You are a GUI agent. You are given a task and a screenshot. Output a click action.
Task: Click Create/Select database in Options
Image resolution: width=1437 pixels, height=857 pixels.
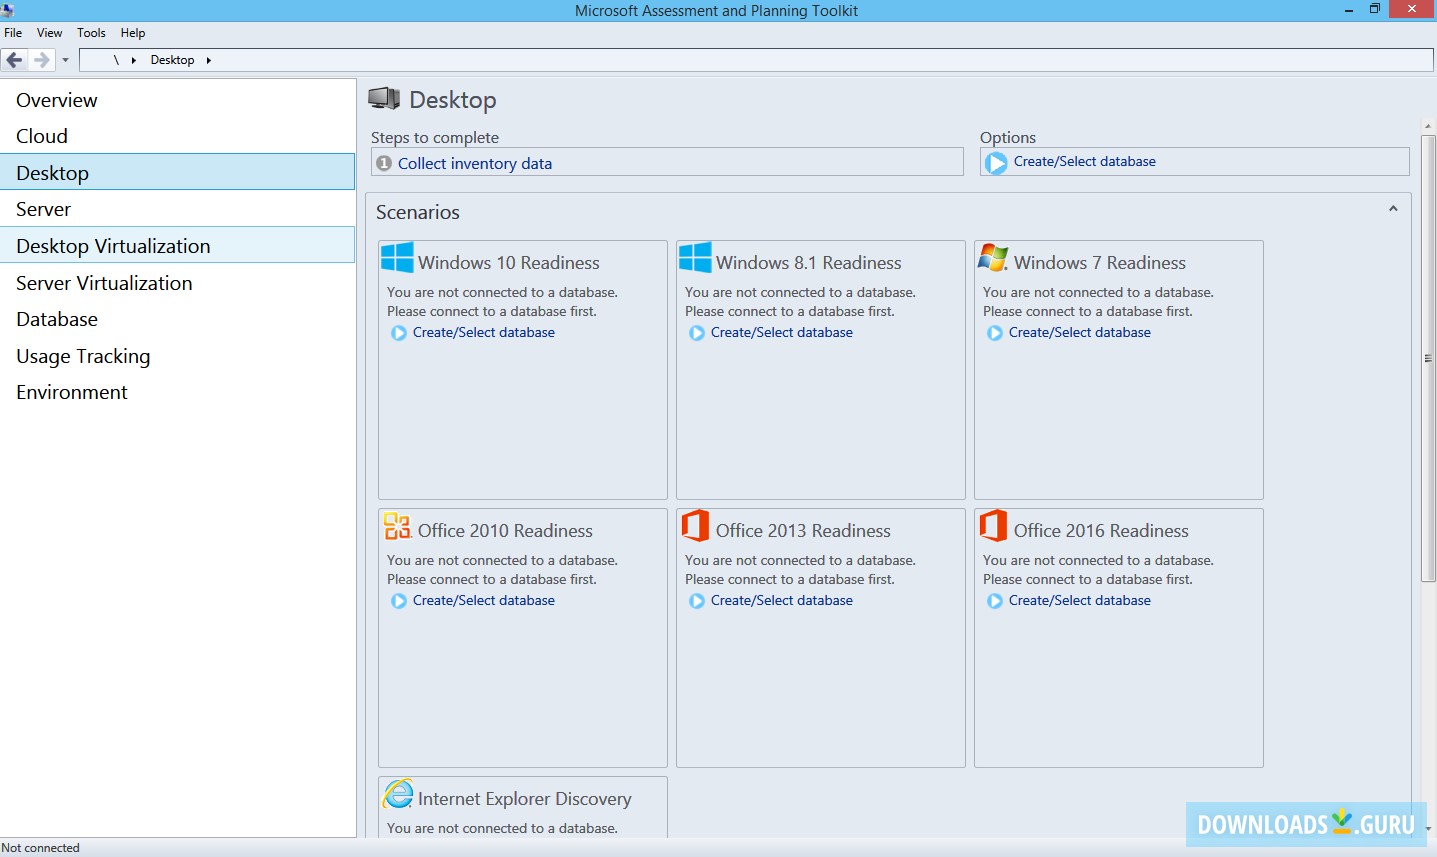pyautogui.click(x=1085, y=161)
